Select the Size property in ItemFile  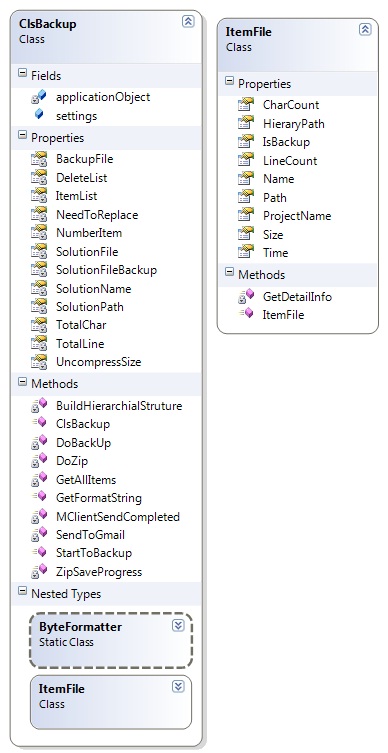coord(273,235)
